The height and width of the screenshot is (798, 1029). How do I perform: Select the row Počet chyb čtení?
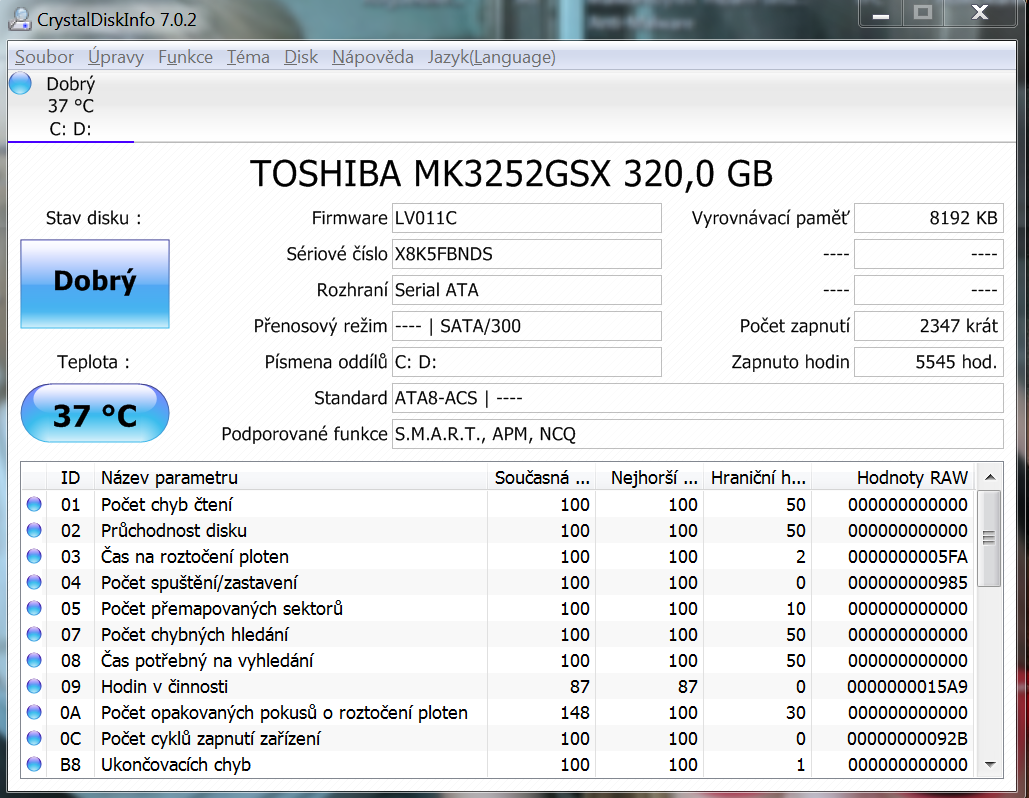click(x=498, y=504)
